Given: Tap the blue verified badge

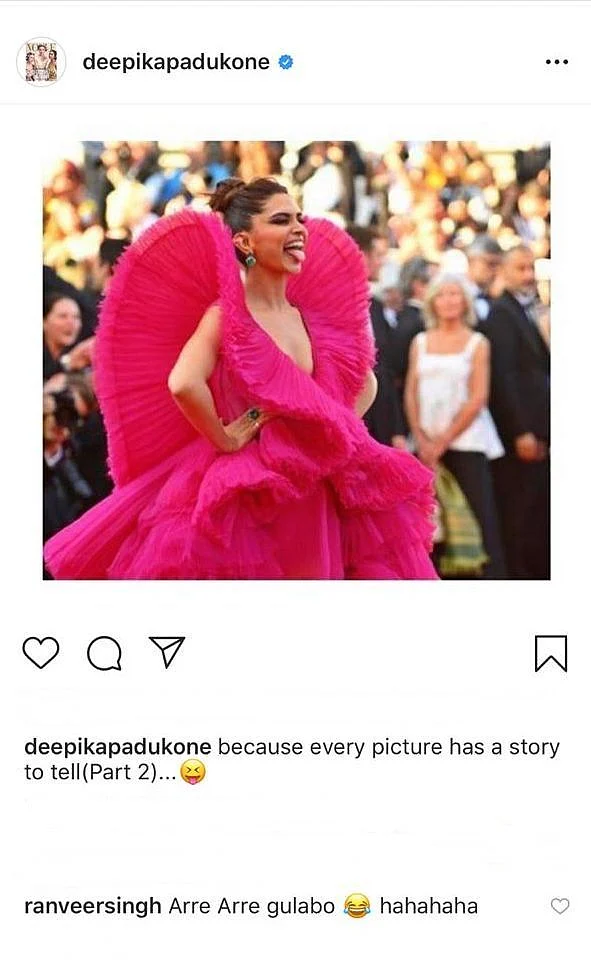Looking at the screenshot, I should 285,62.
